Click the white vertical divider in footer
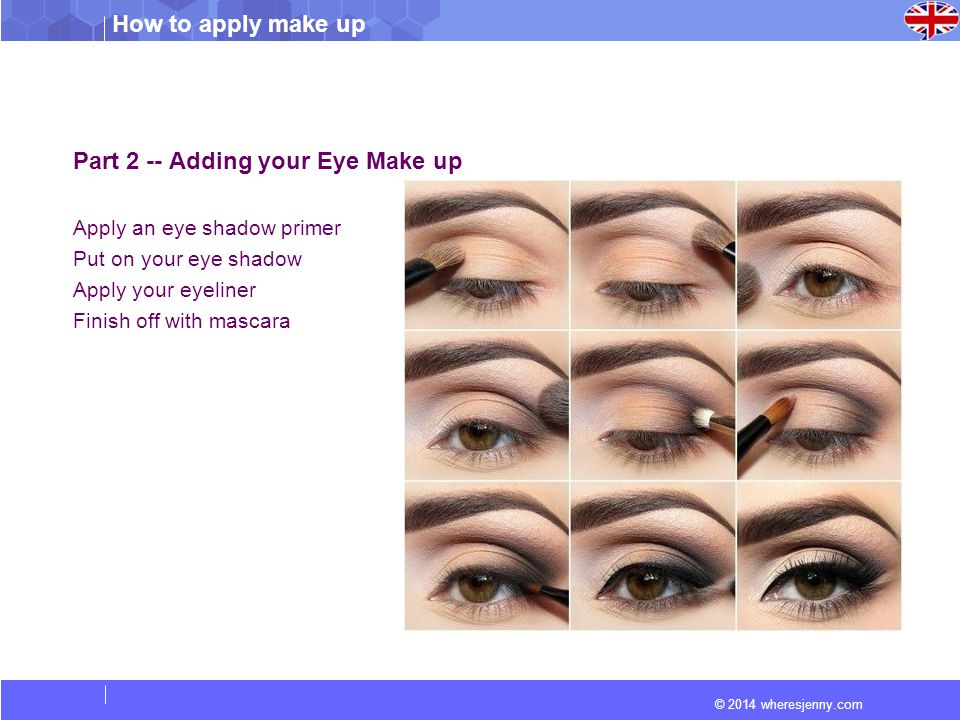Image resolution: width=960 pixels, height=720 pixels. pyautogui.click(x=105, y=695)
